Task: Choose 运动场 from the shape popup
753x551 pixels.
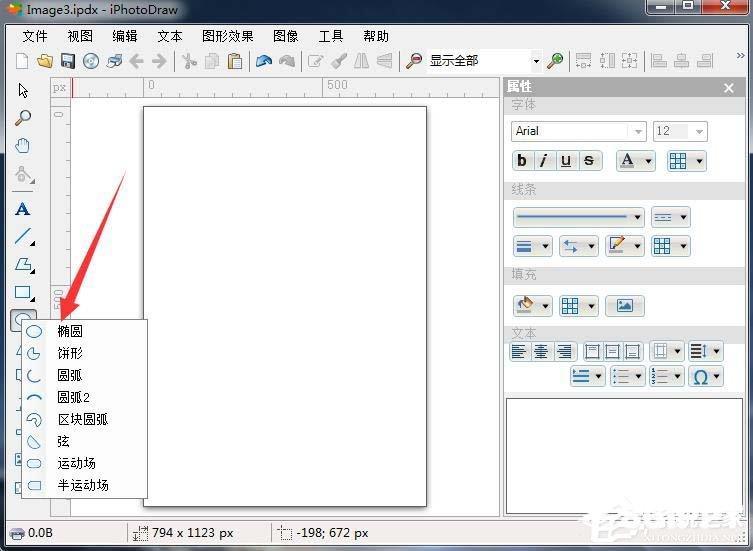Action: [x=85, y=464]
